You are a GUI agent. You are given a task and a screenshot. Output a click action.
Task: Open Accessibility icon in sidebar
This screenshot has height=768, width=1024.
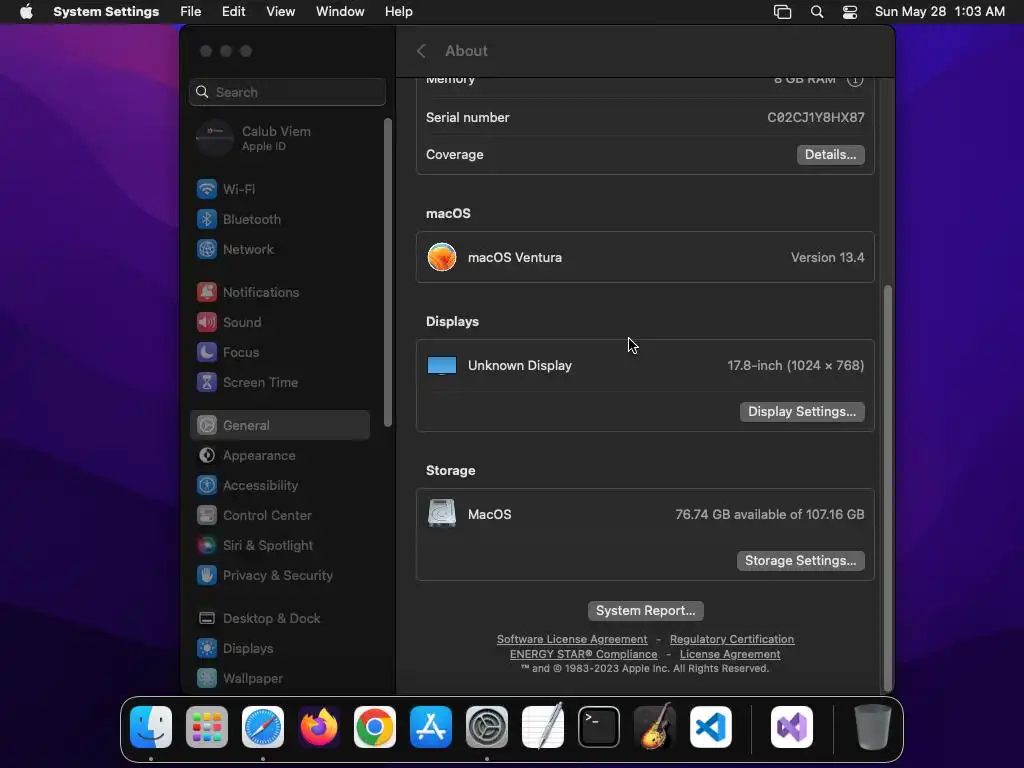(207, 485)
